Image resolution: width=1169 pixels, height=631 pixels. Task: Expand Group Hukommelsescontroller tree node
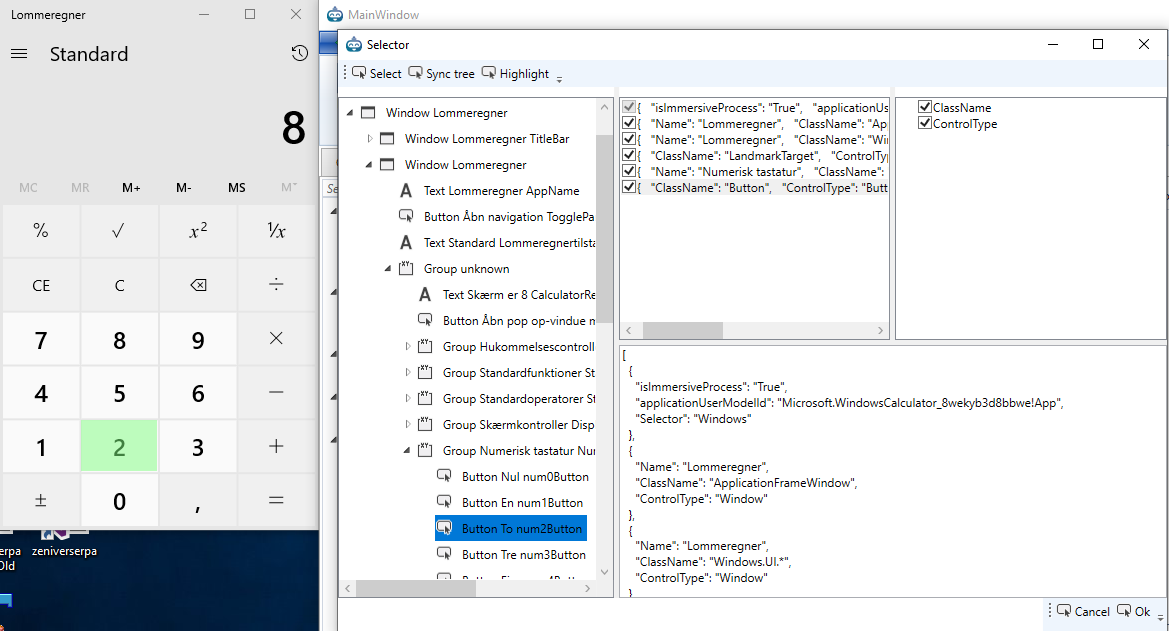click(x=407, y=346)
